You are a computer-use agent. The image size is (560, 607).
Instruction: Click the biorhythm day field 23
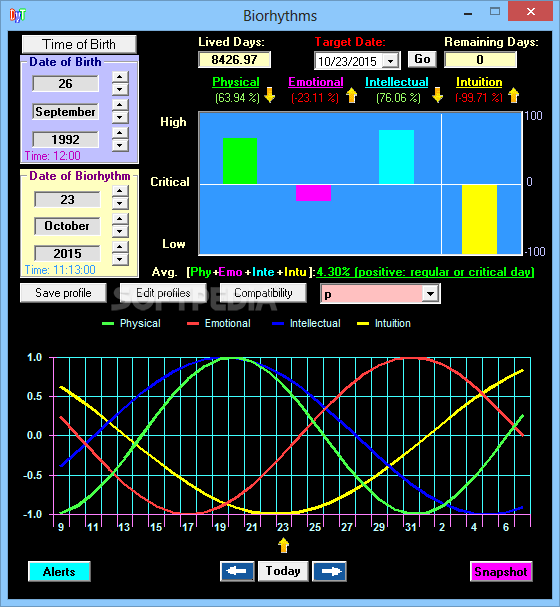pos(67,199)
